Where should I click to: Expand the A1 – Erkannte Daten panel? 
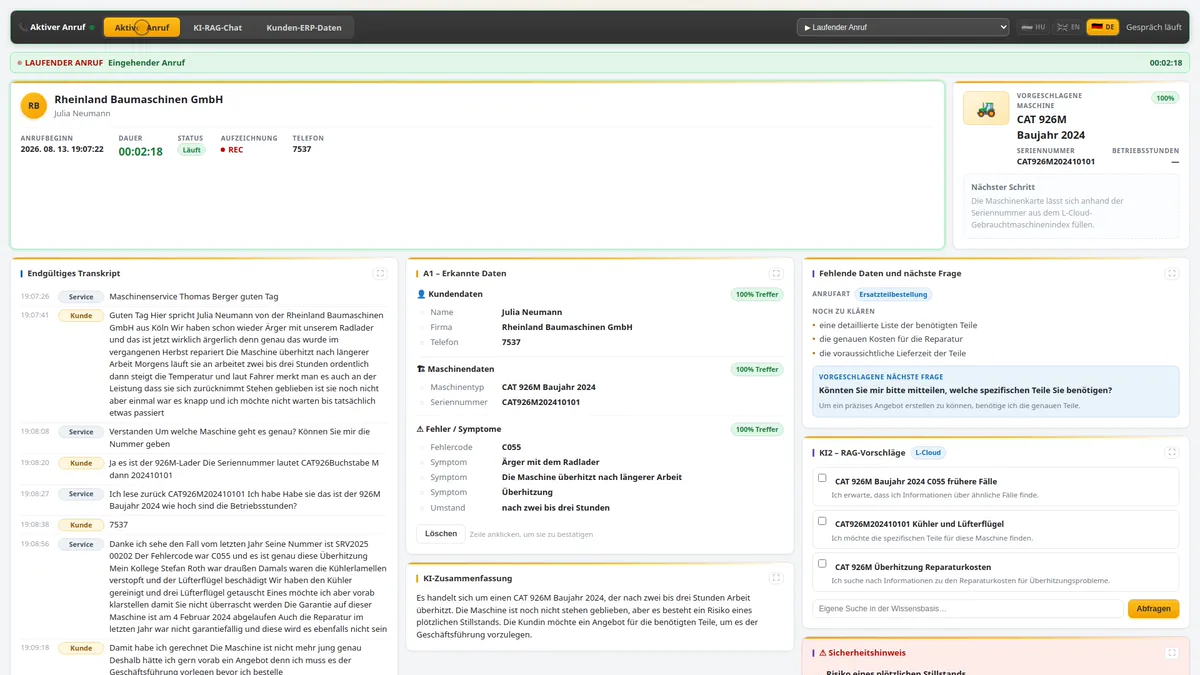click(x=776, y=273)
